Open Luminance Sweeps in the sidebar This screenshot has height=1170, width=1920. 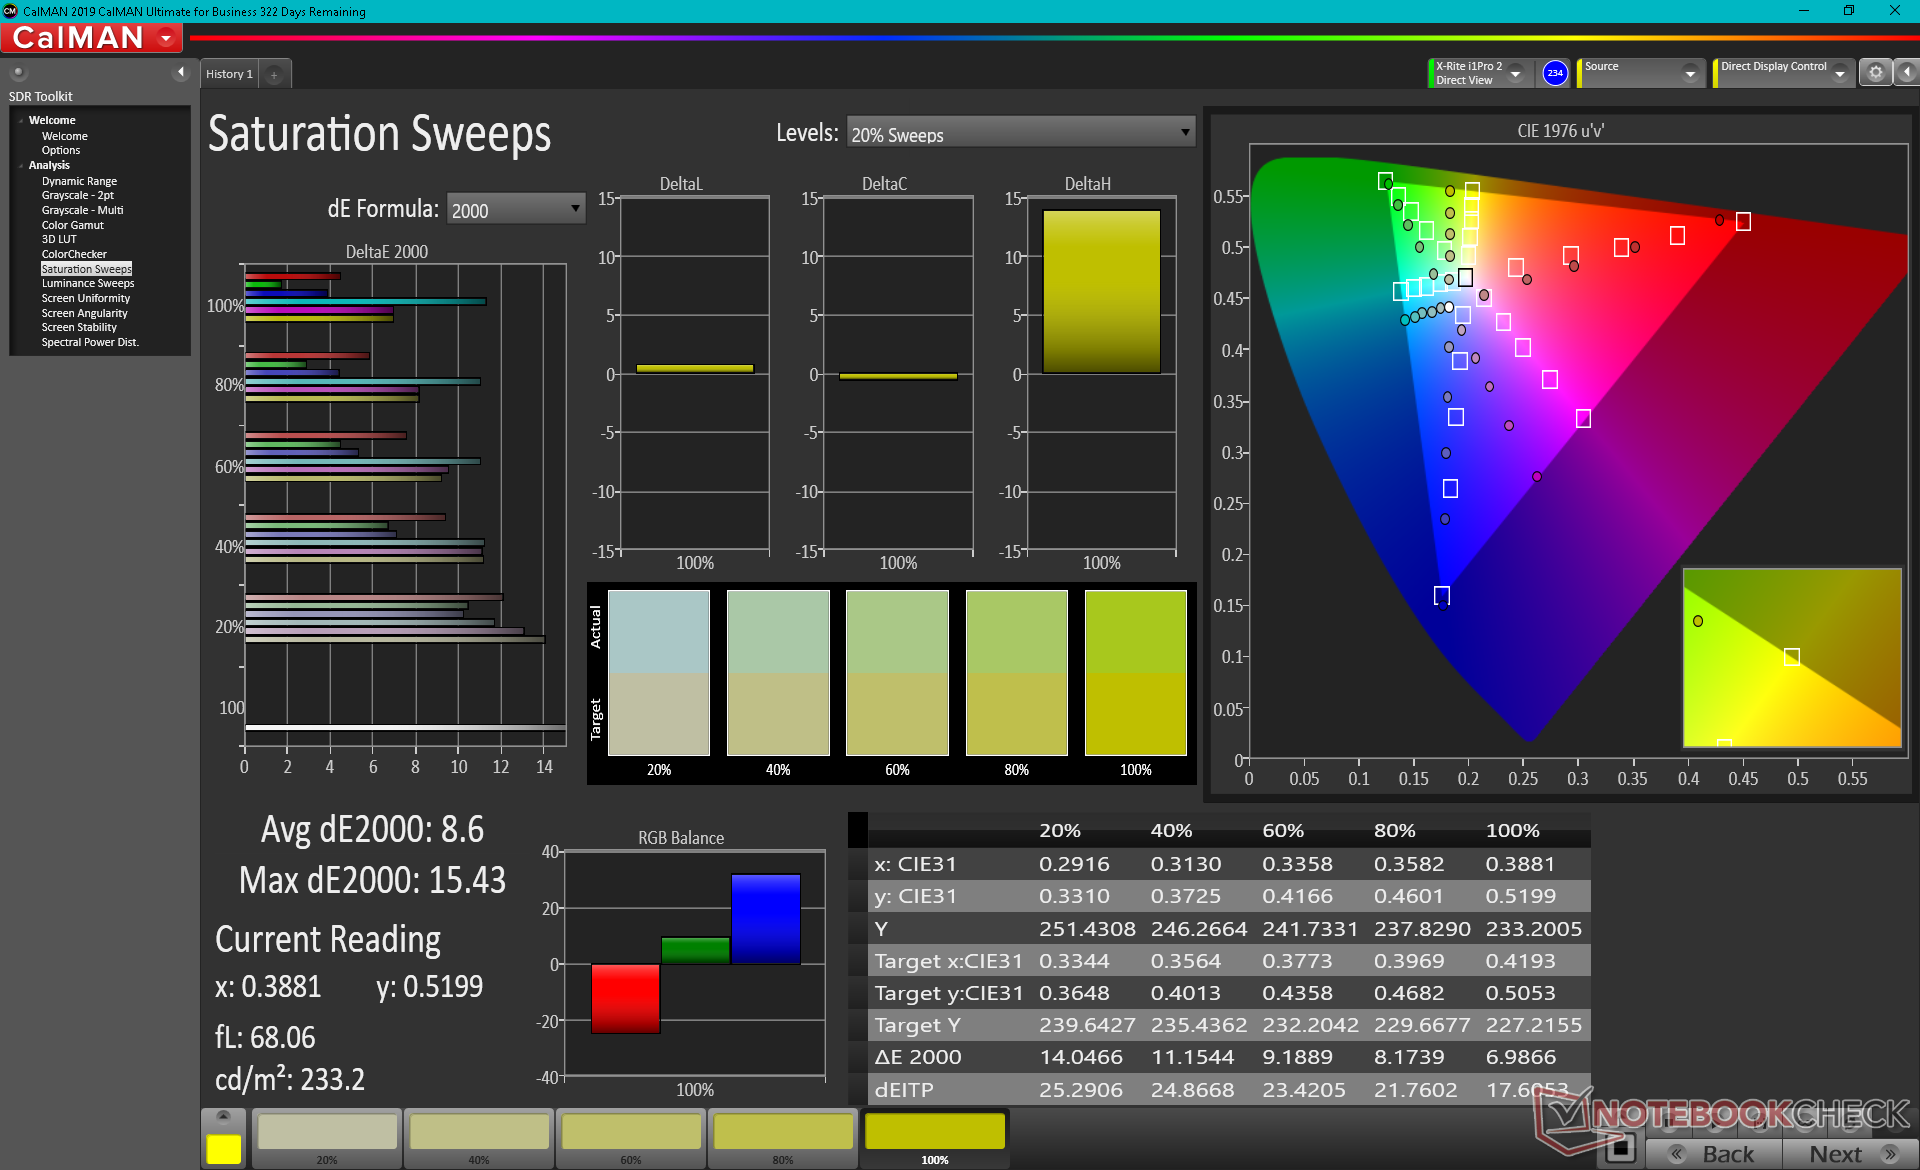pyautogui.click(x=88, y=284)
